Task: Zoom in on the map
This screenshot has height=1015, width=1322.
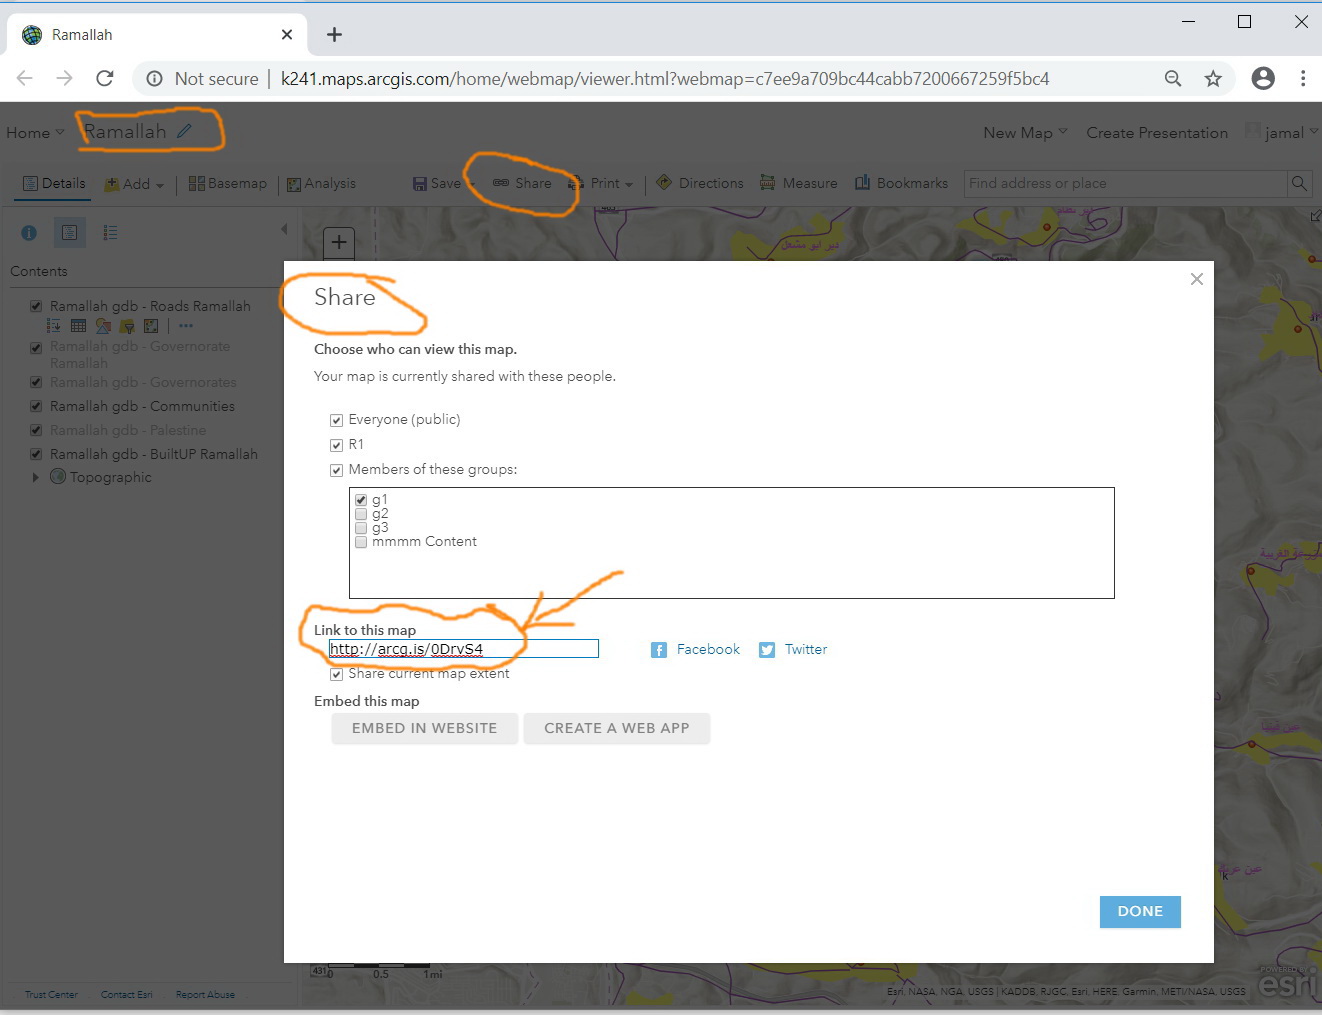Action: [x=339, y=242]
